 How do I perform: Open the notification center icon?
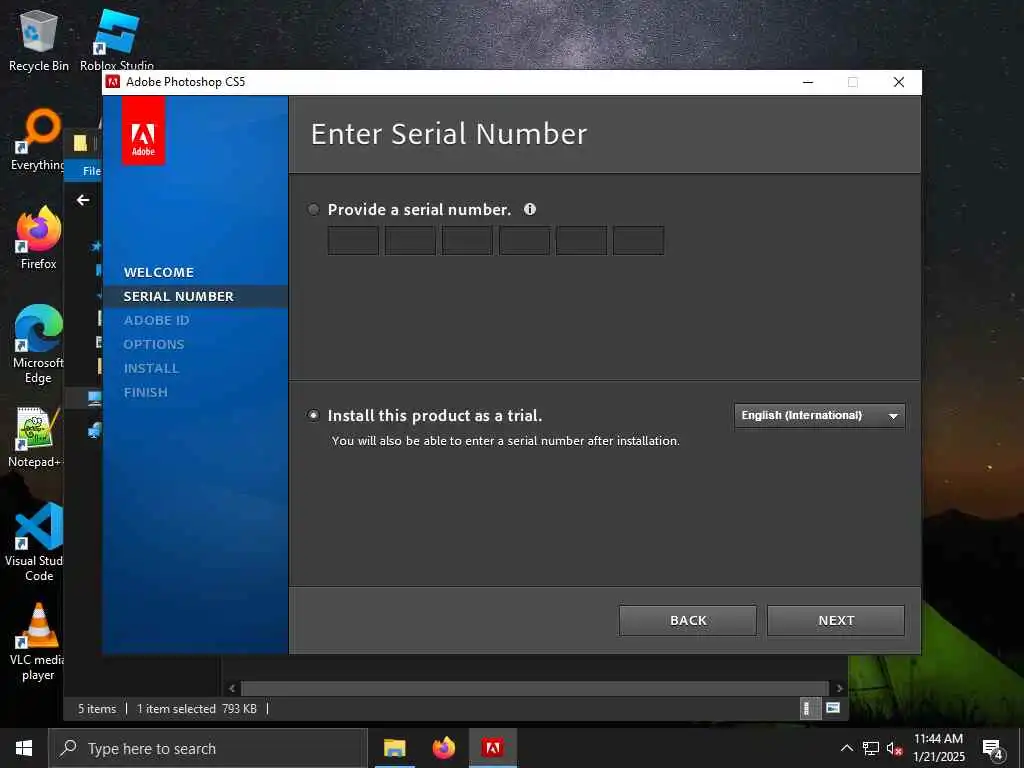pos(993,749)
